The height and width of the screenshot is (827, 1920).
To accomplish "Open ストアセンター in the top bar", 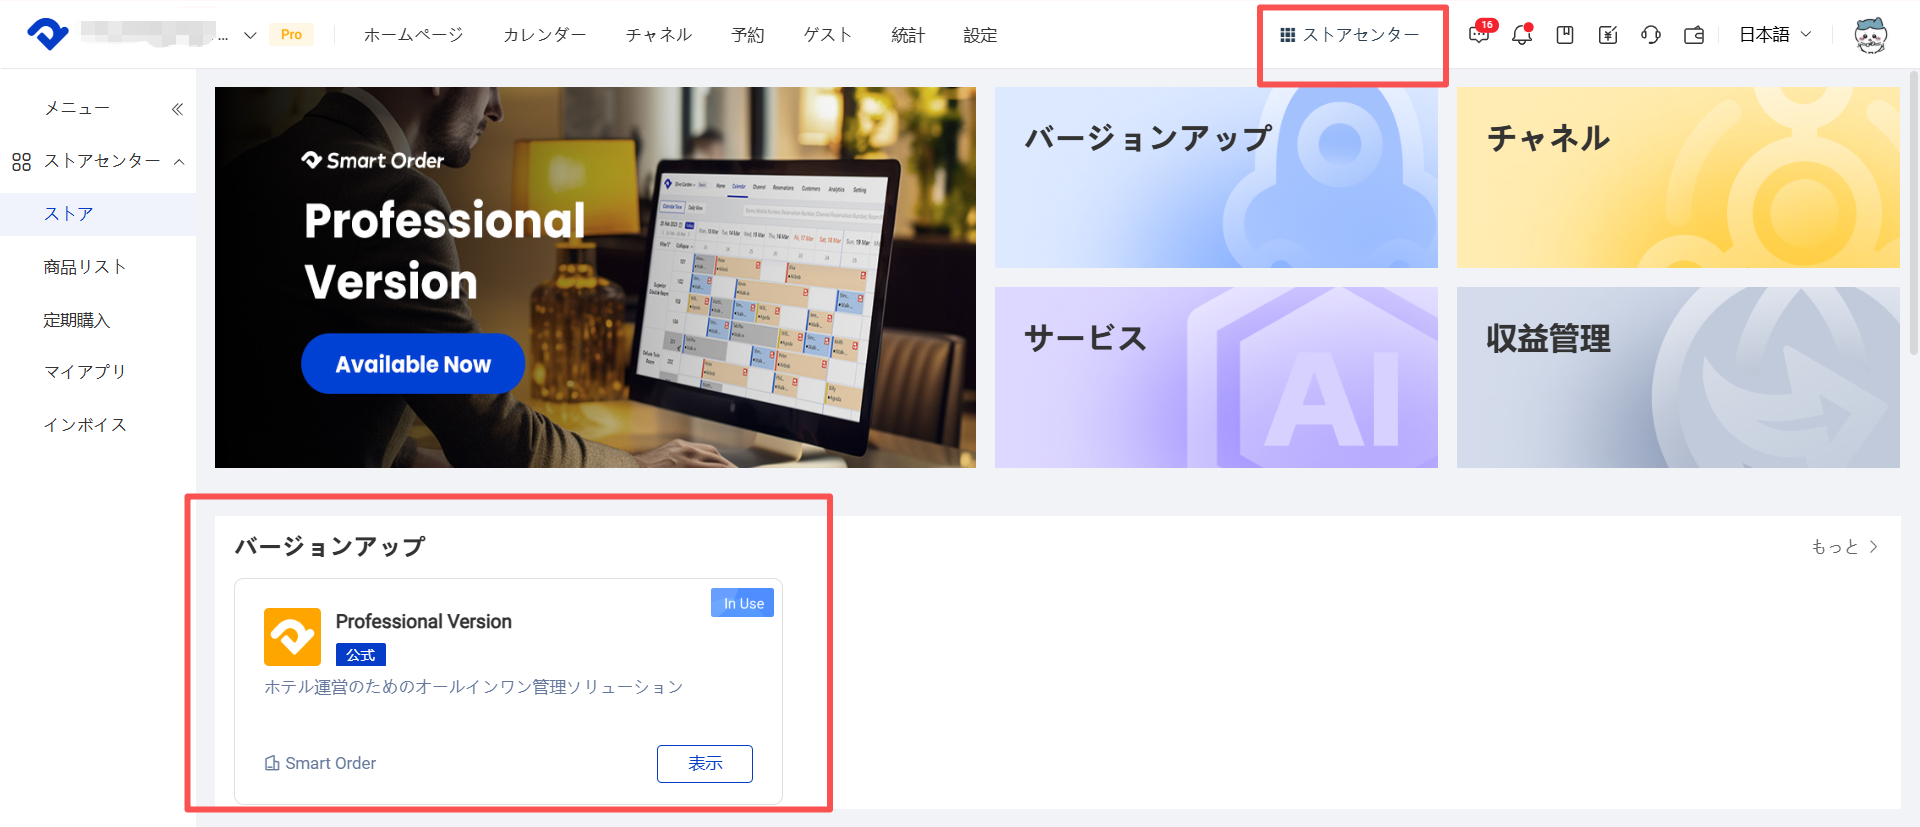I will click(1349, 35).
